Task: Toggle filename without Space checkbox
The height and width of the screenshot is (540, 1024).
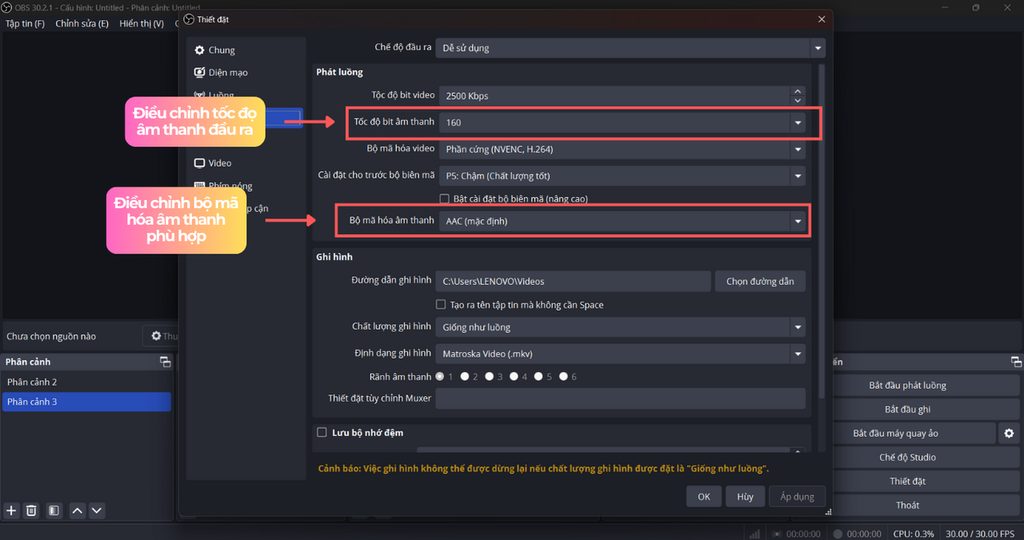Action: pos(441,304)
